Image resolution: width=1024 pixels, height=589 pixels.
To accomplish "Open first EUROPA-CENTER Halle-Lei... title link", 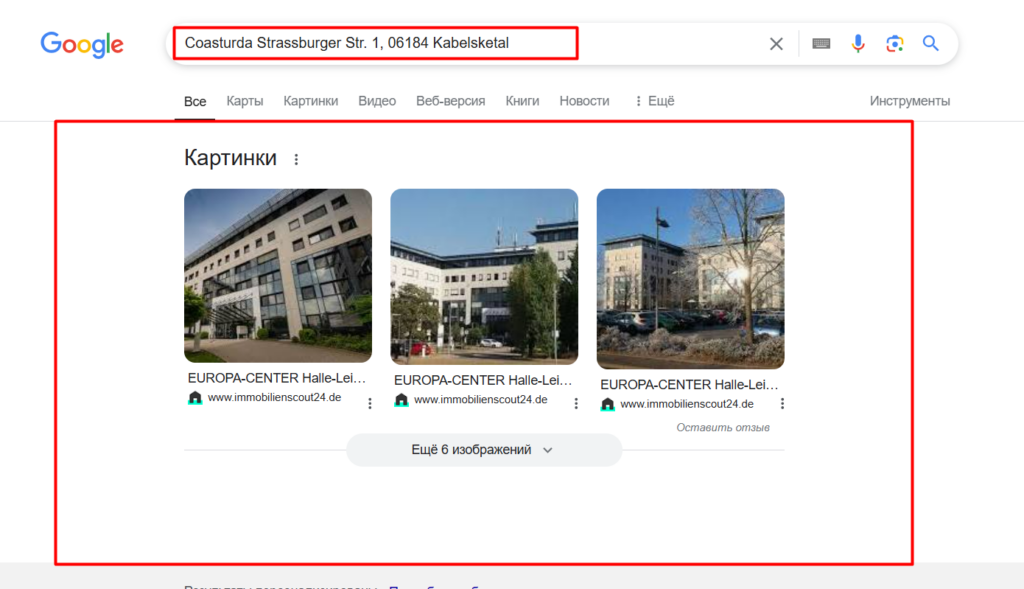I will click(x=277, y=378).
